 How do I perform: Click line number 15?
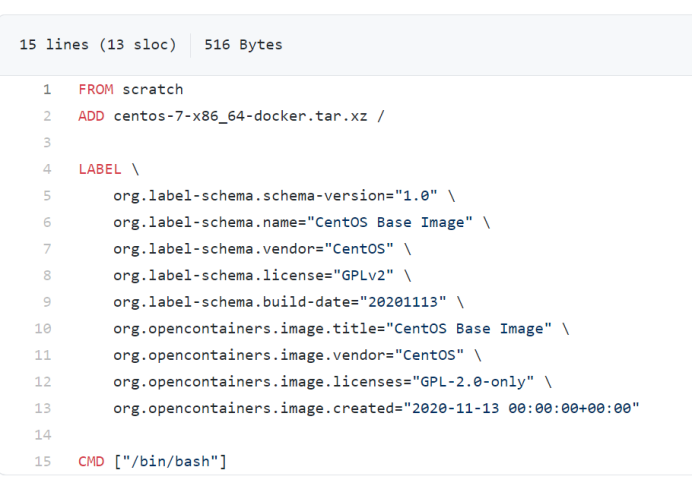click(43, 461)
